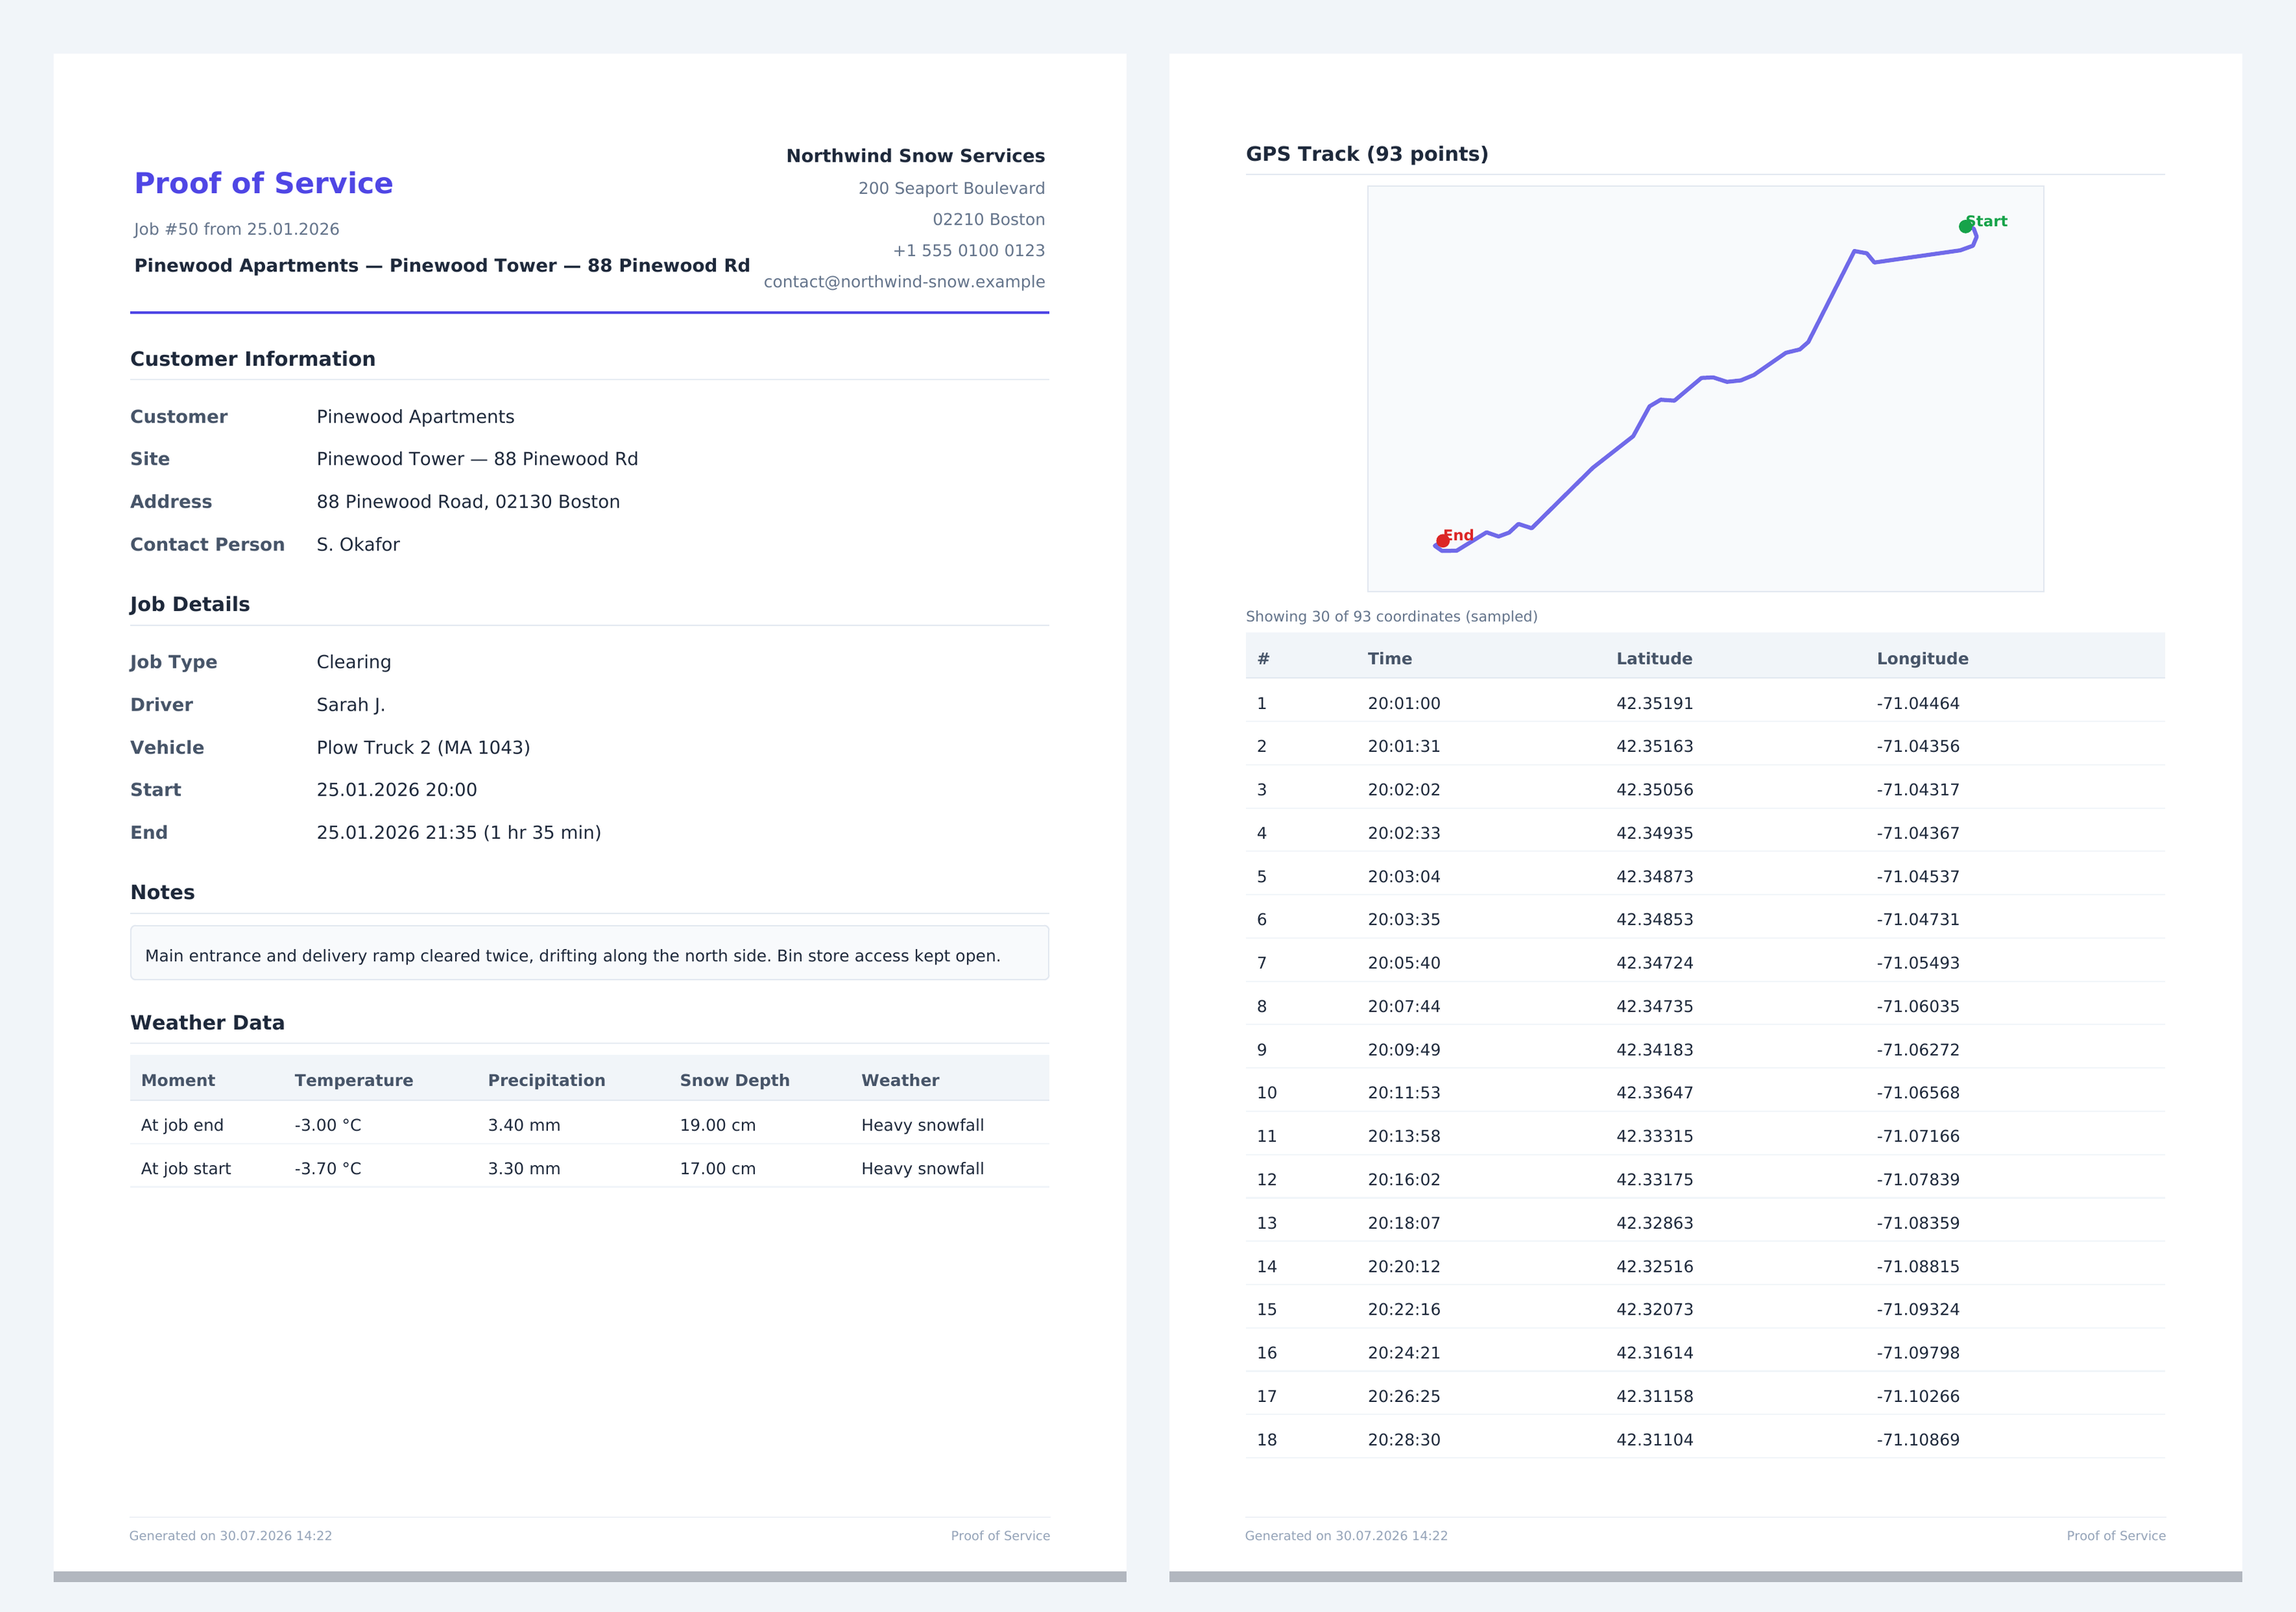Select longitude '-71.04317' in GPS row 3

click(1918, 790)
